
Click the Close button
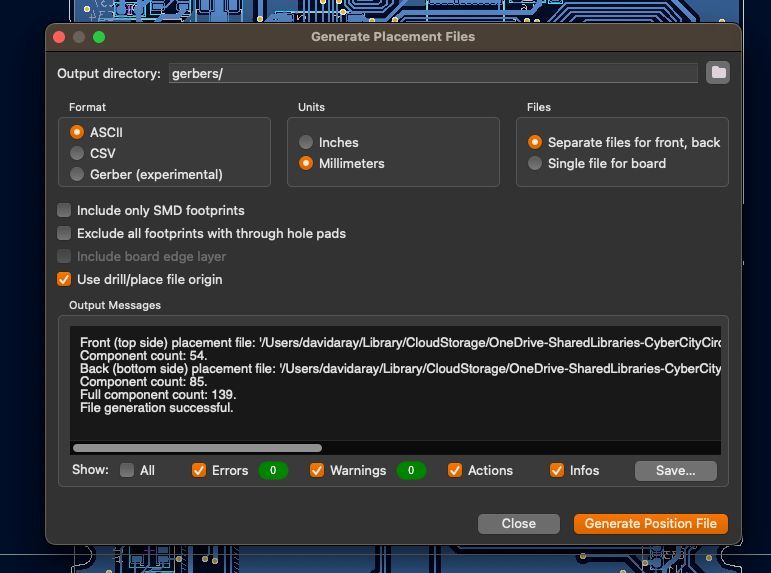coord(519,523)
